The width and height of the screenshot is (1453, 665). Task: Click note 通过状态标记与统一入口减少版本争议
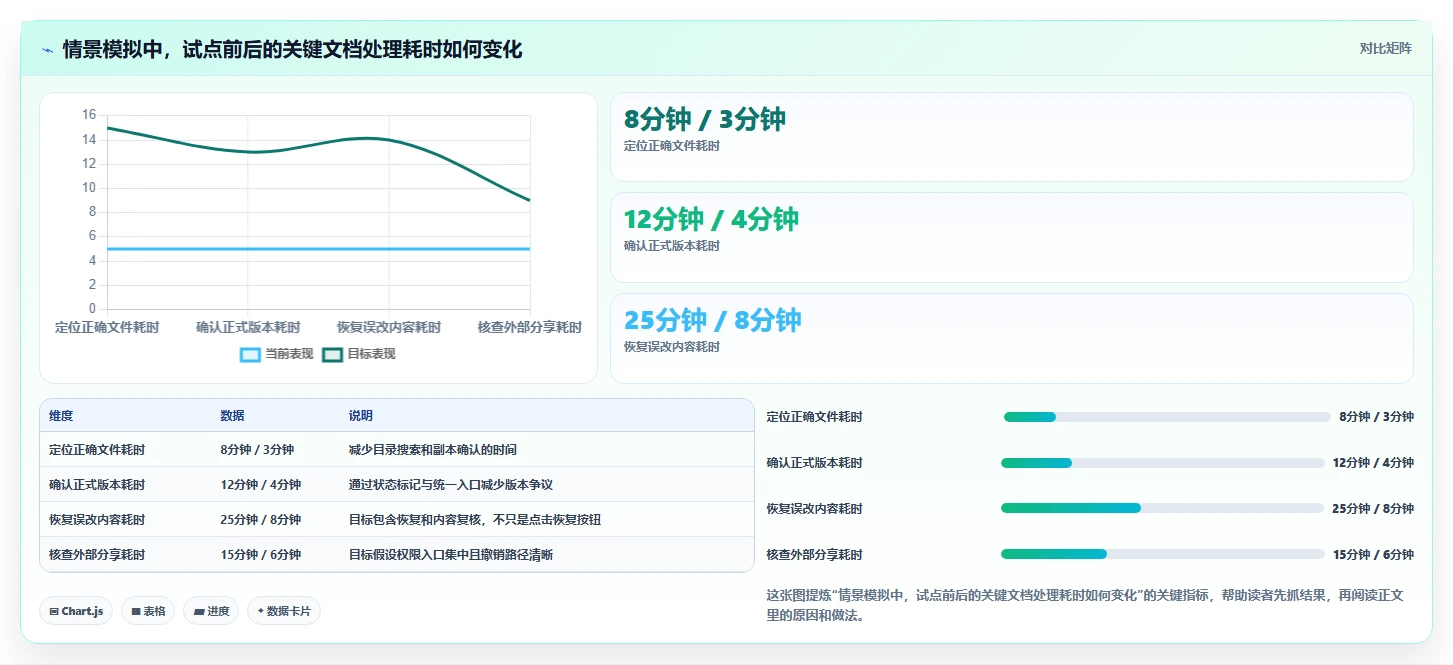(451, 485)
